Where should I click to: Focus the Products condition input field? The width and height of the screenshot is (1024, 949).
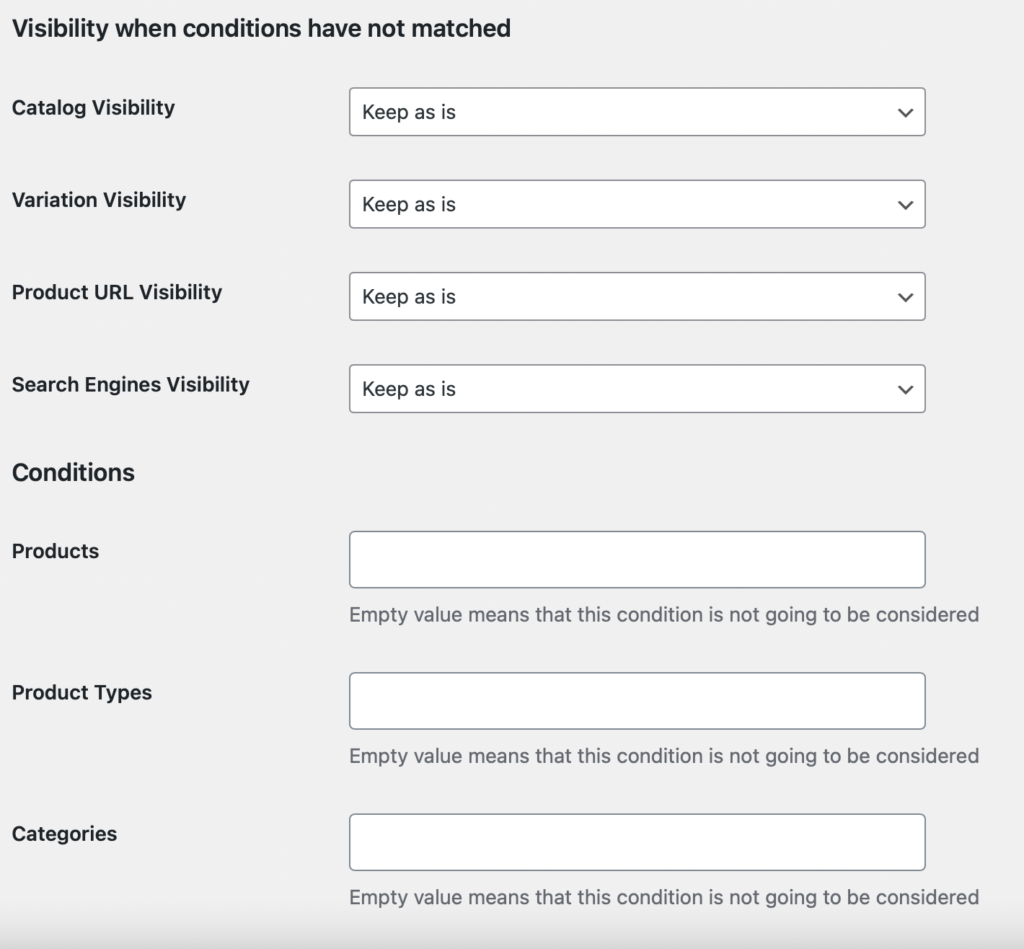click(636, 559)
